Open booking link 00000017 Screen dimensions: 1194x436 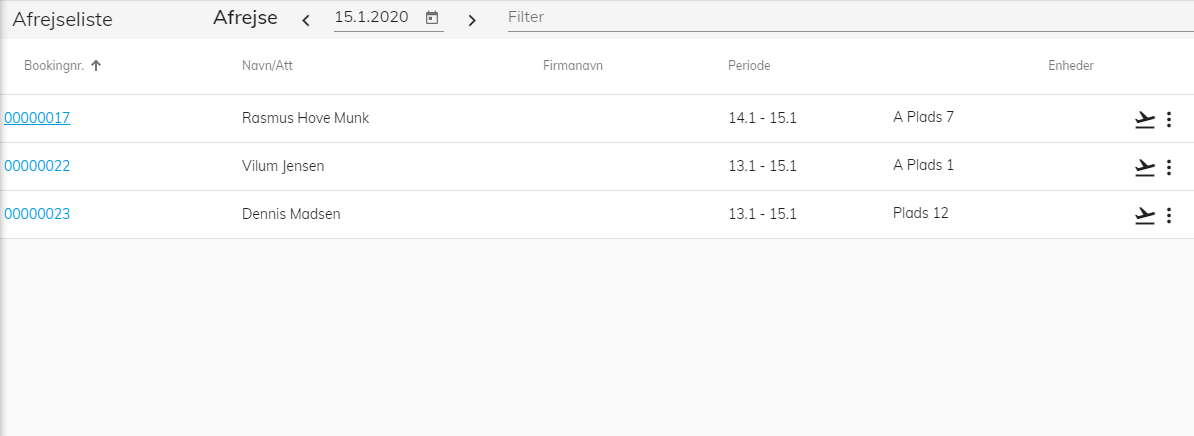click(37, 118)
